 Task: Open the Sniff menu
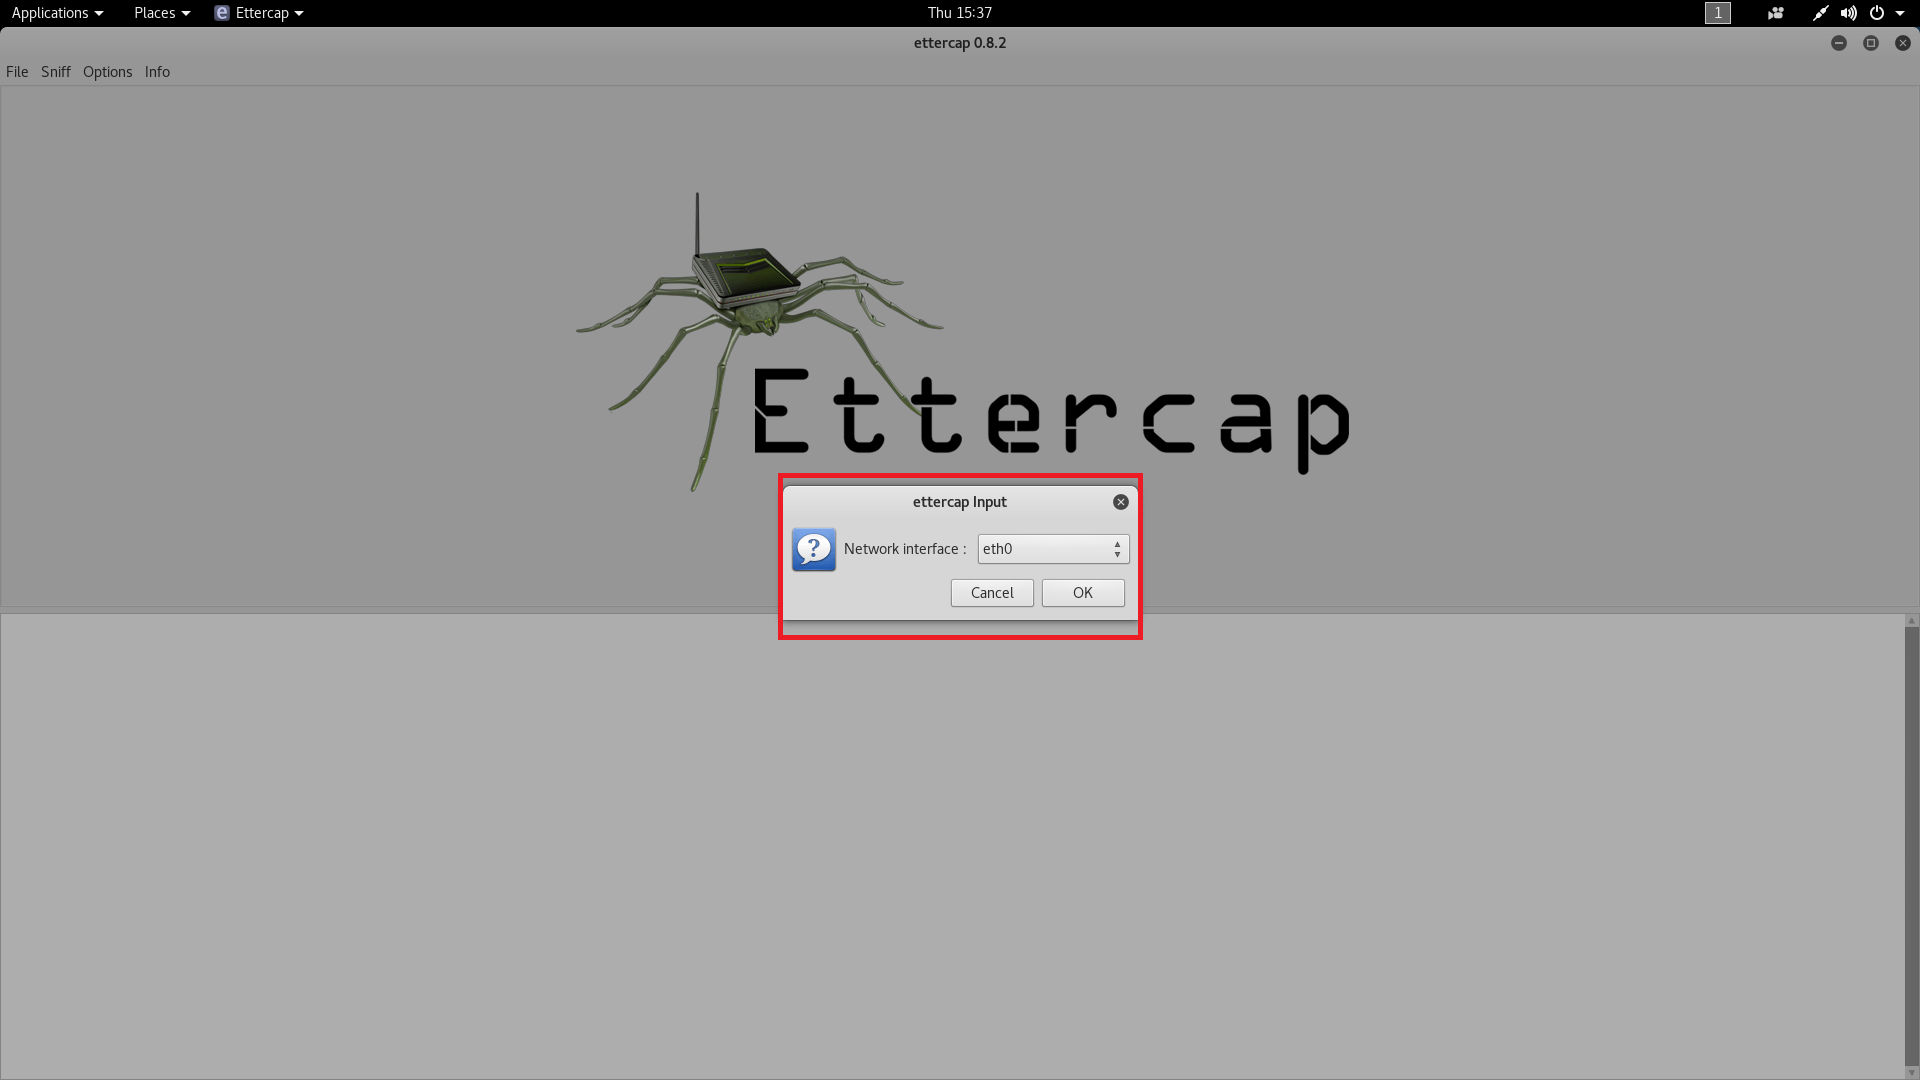pyautogui.click(x=56, y=72)
